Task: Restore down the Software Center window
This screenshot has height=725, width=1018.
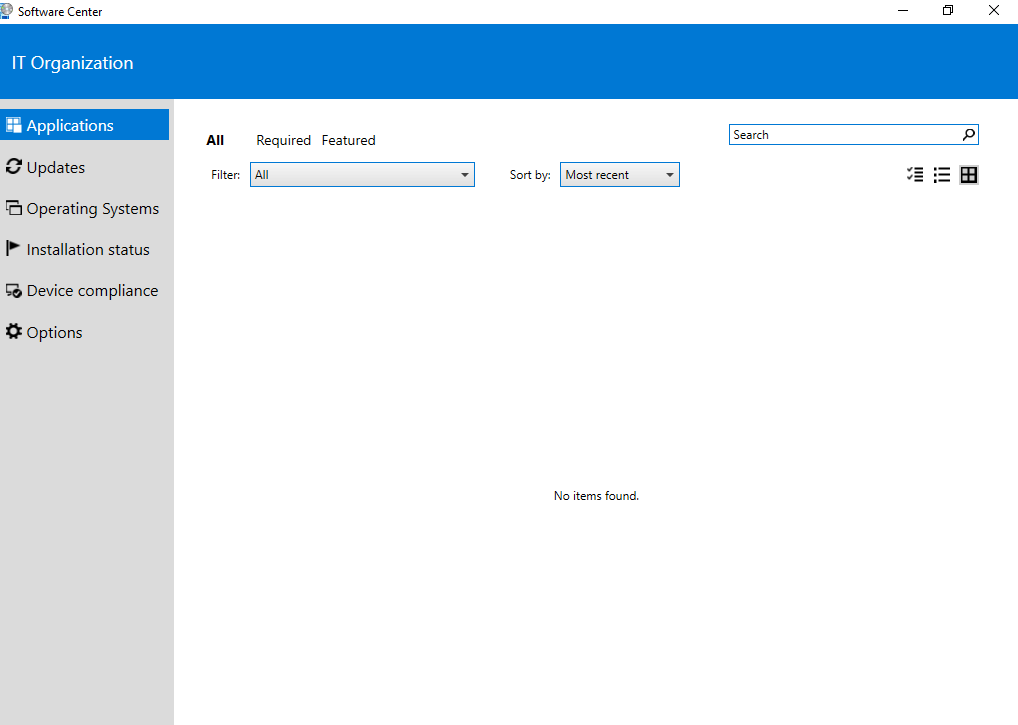Action: click(948, 10)
